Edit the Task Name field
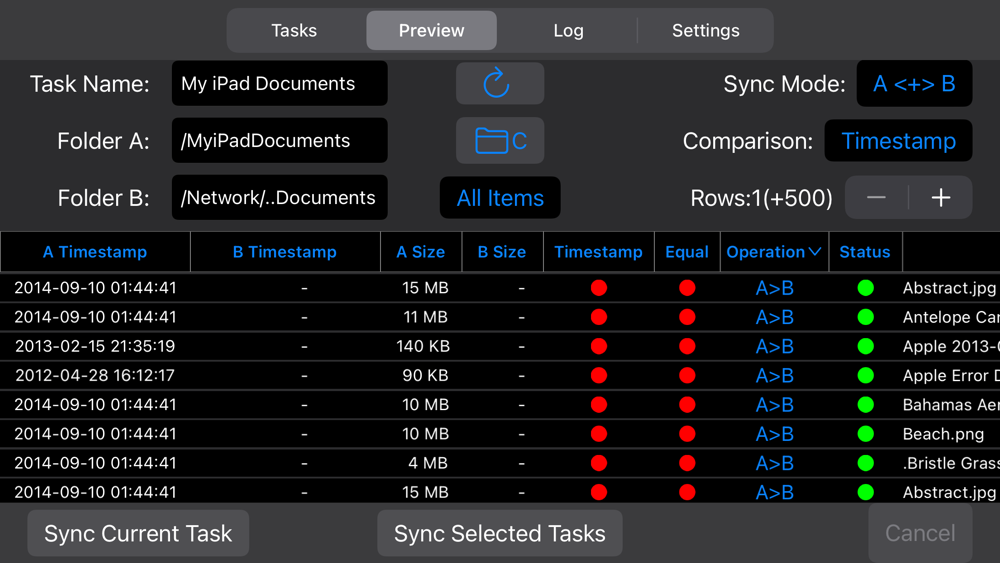1000x563 pixels. pos(279,84)
